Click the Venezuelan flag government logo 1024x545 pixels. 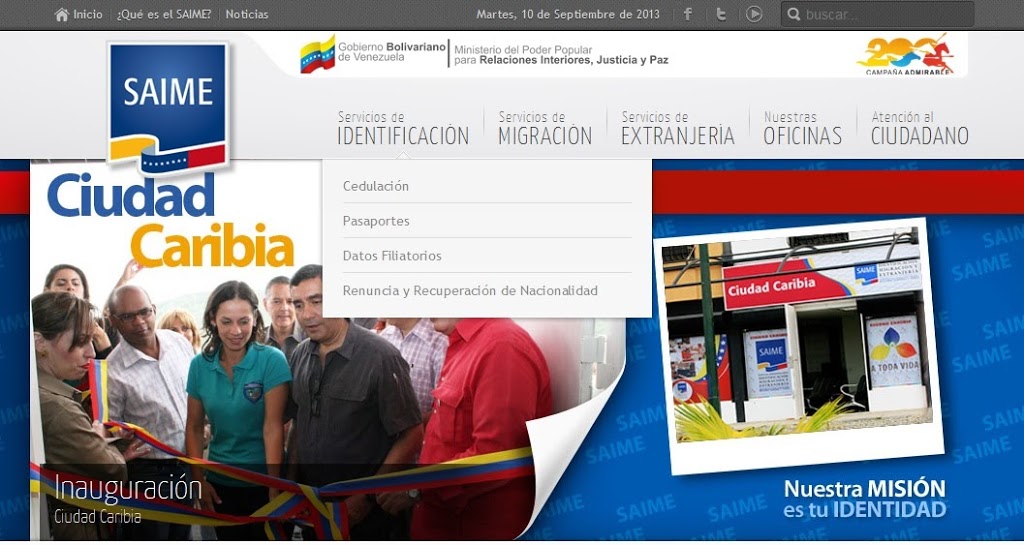317,54
